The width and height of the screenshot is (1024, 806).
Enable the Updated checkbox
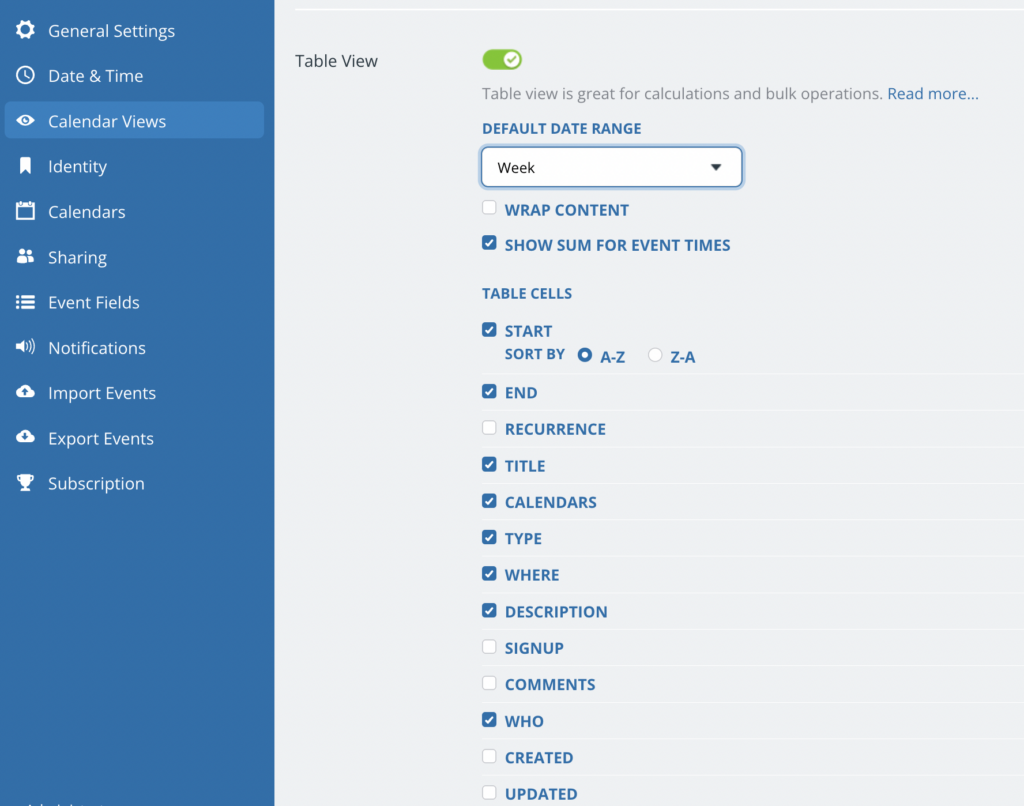tap(489, 792)
